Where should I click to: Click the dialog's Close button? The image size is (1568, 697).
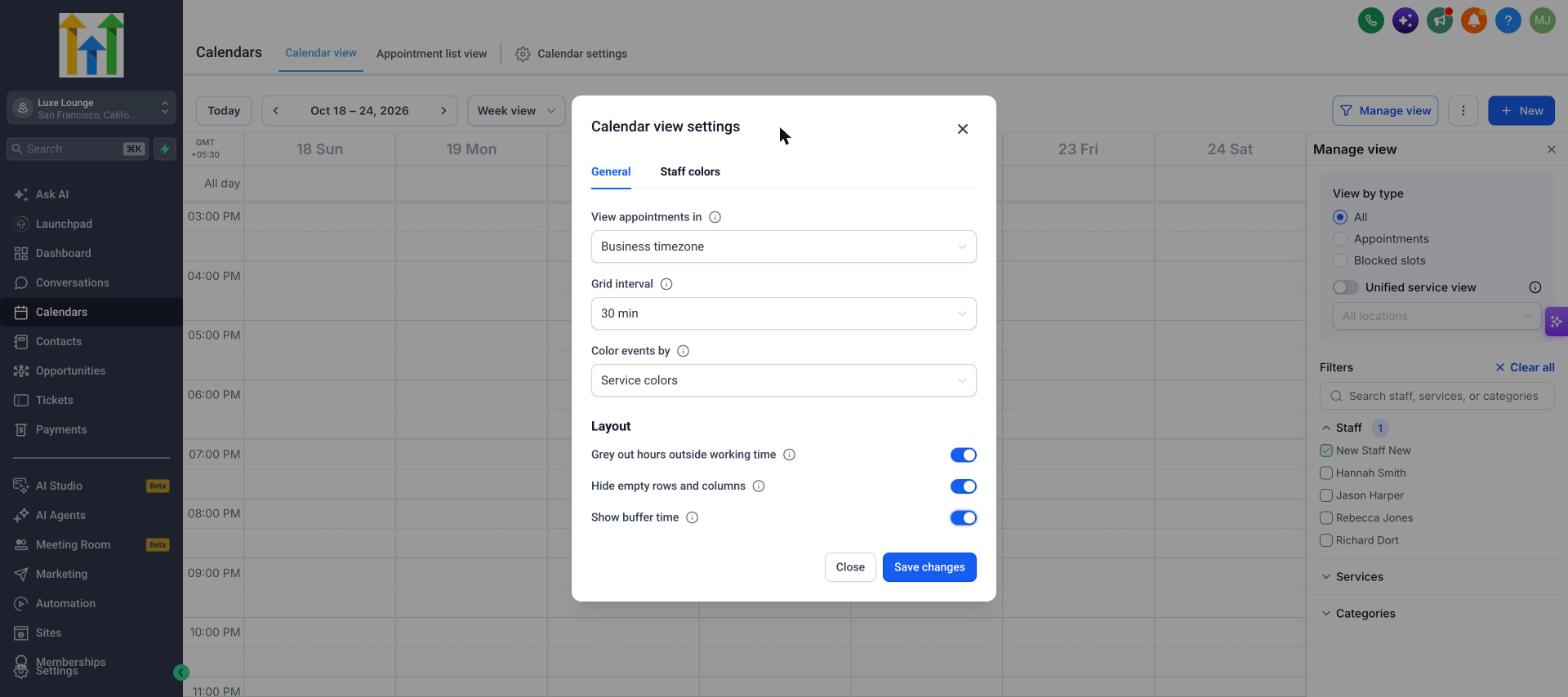(x=850, y=568)
